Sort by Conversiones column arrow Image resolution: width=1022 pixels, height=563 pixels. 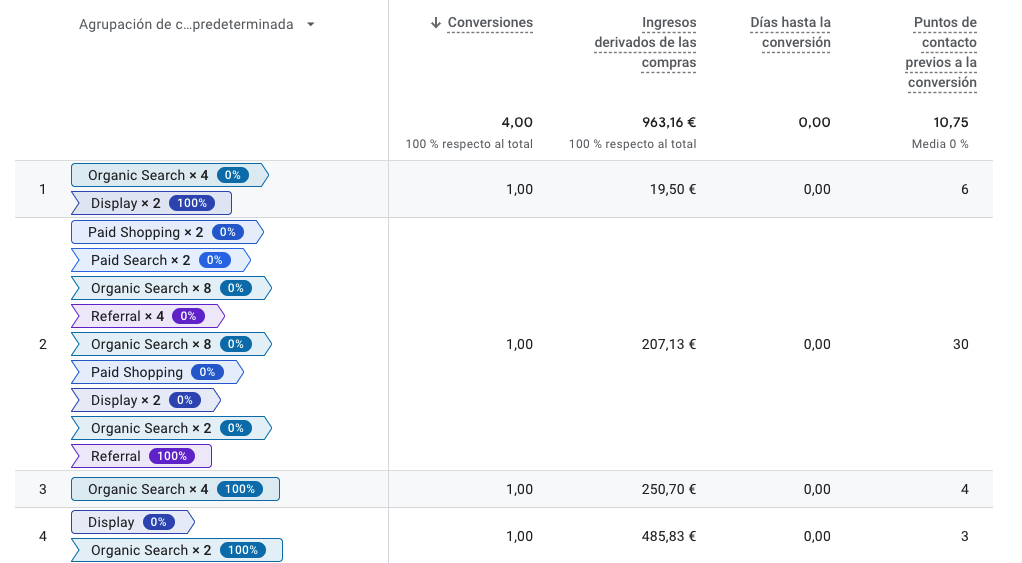(436, 23)
